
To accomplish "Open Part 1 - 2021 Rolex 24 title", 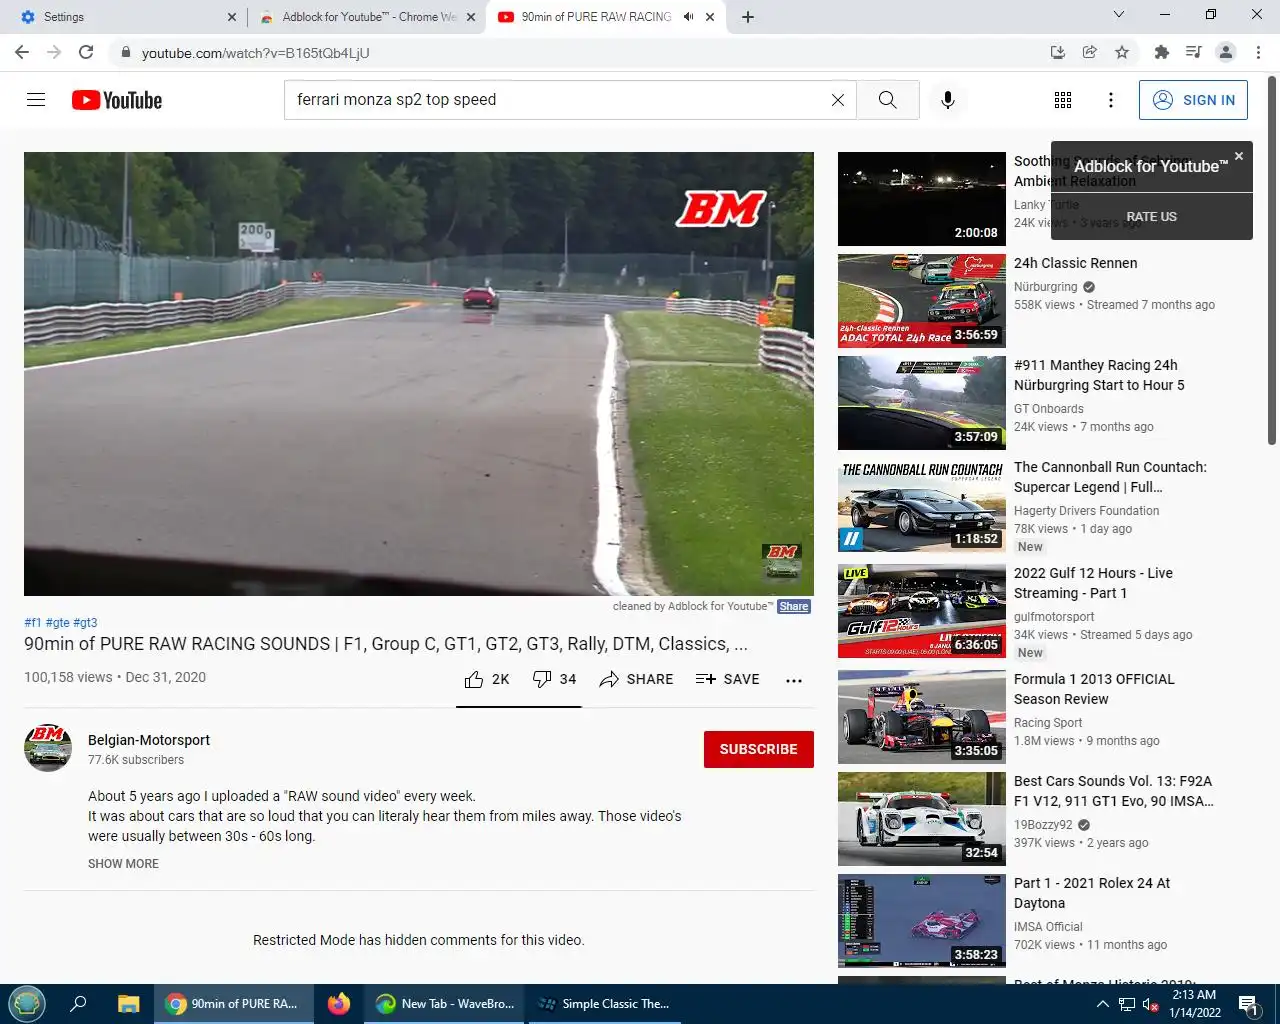I will pos(1092,893).
